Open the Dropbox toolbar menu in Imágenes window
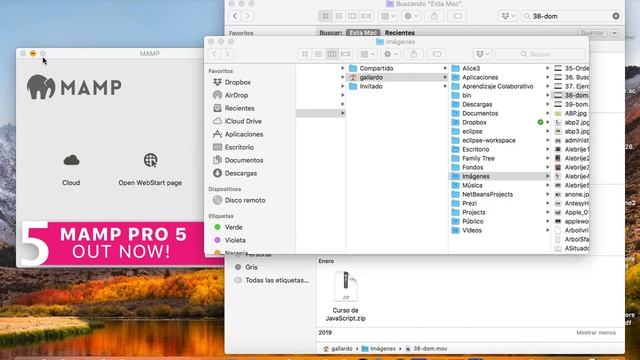The height and width of the screenshot is (360, 640). pos(482,54)
